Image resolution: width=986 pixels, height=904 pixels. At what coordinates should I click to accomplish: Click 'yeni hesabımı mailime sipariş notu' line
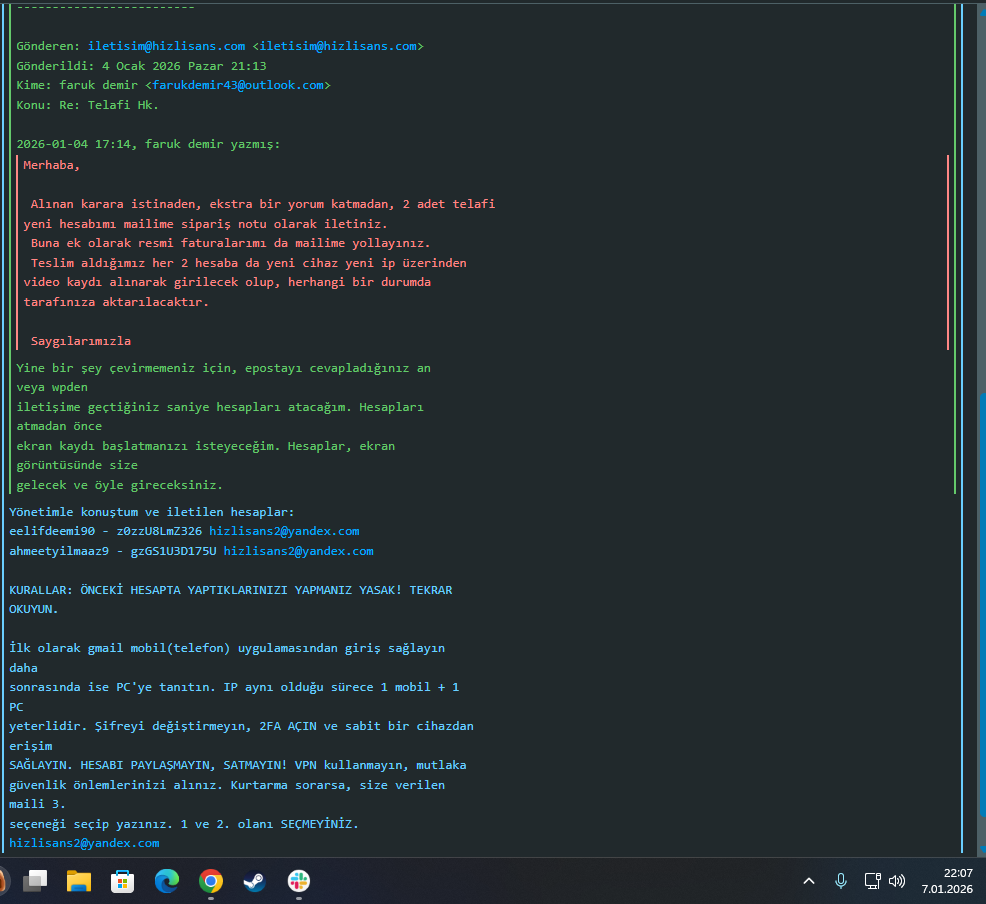(206, 224)
